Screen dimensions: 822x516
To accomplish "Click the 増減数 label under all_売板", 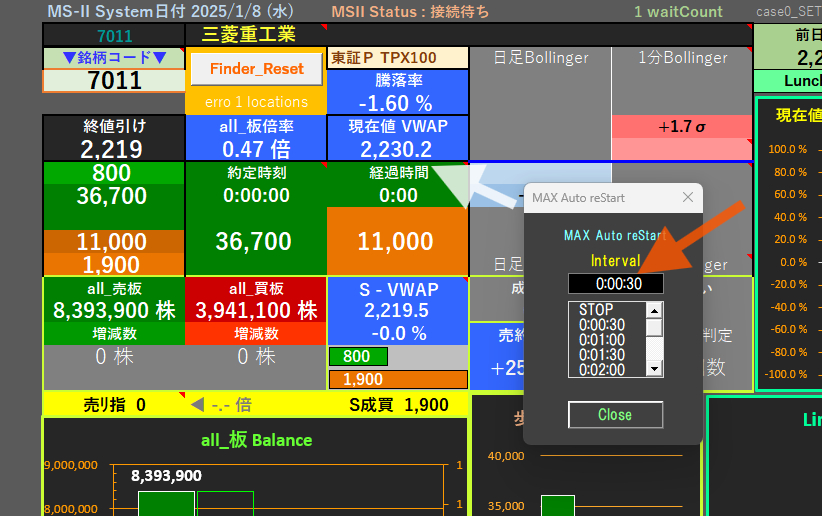I will 114,334.
